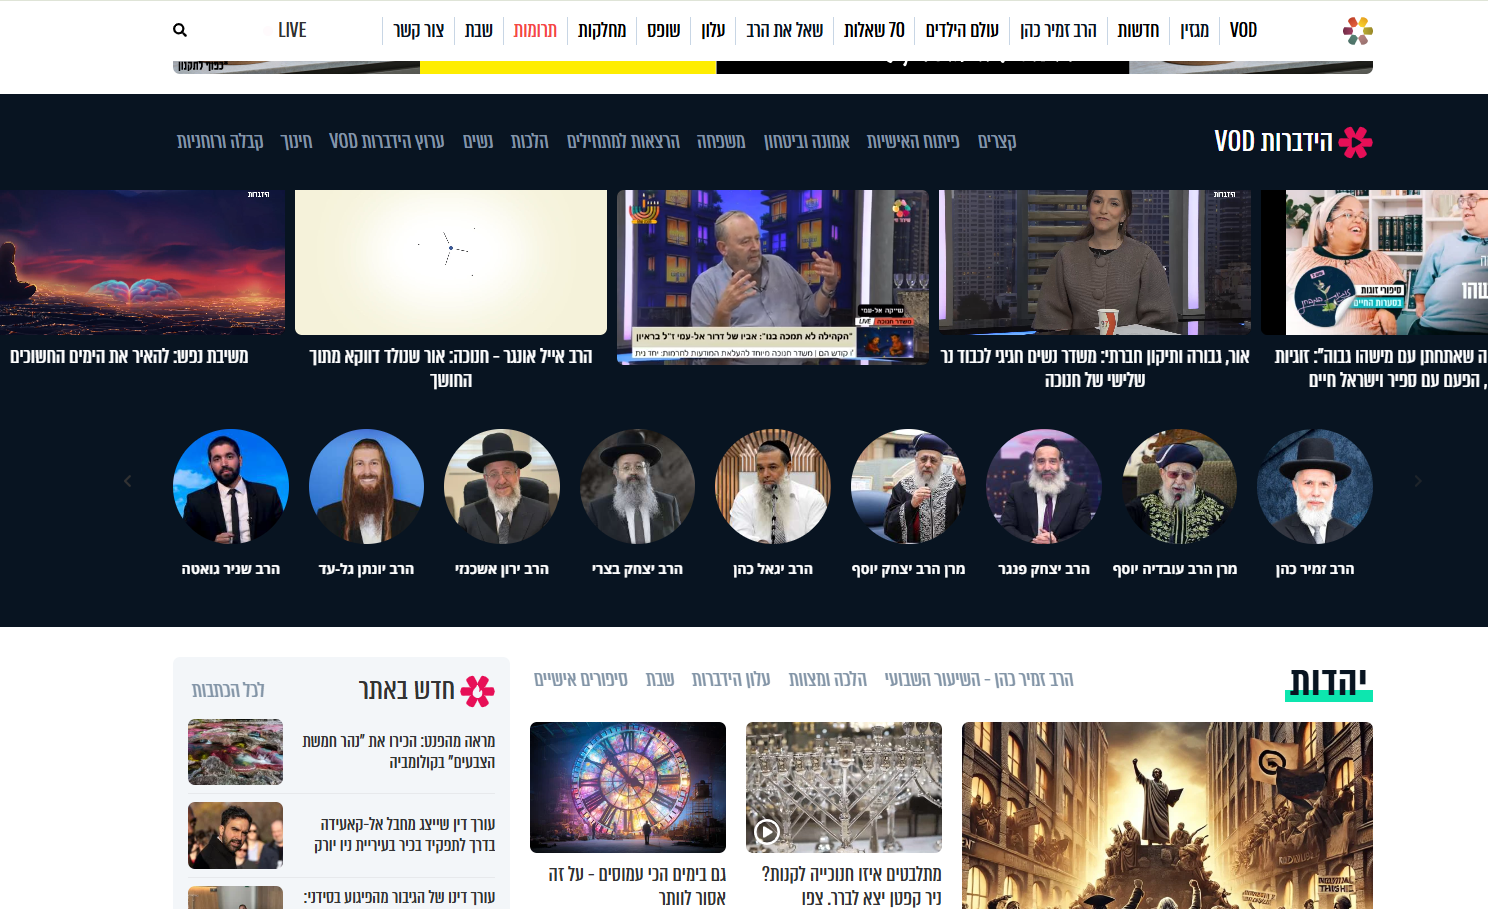Click the Hidabroot flower logo in header
The width and height of the screenshot is (1488, 909).
click(1357, 31)
